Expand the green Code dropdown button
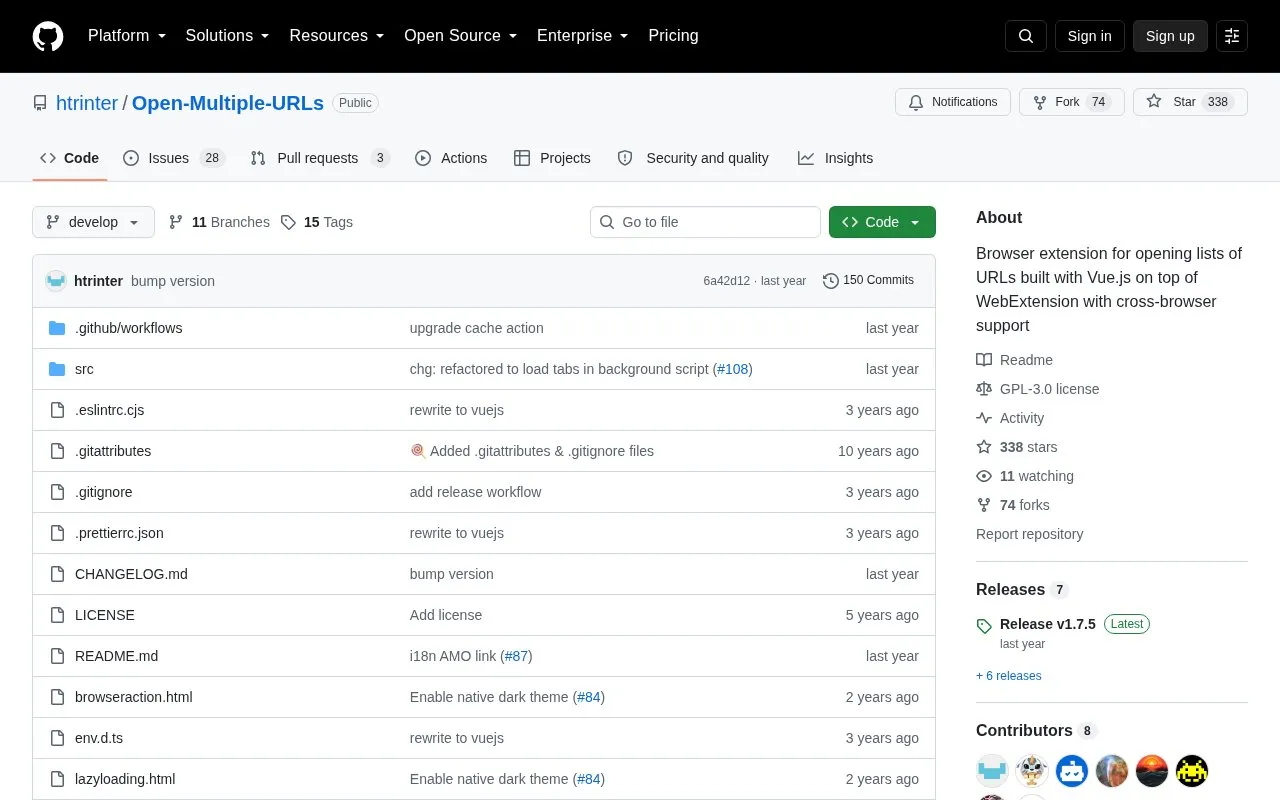This screenshot has height=800, width=1280. click(882, 222)
